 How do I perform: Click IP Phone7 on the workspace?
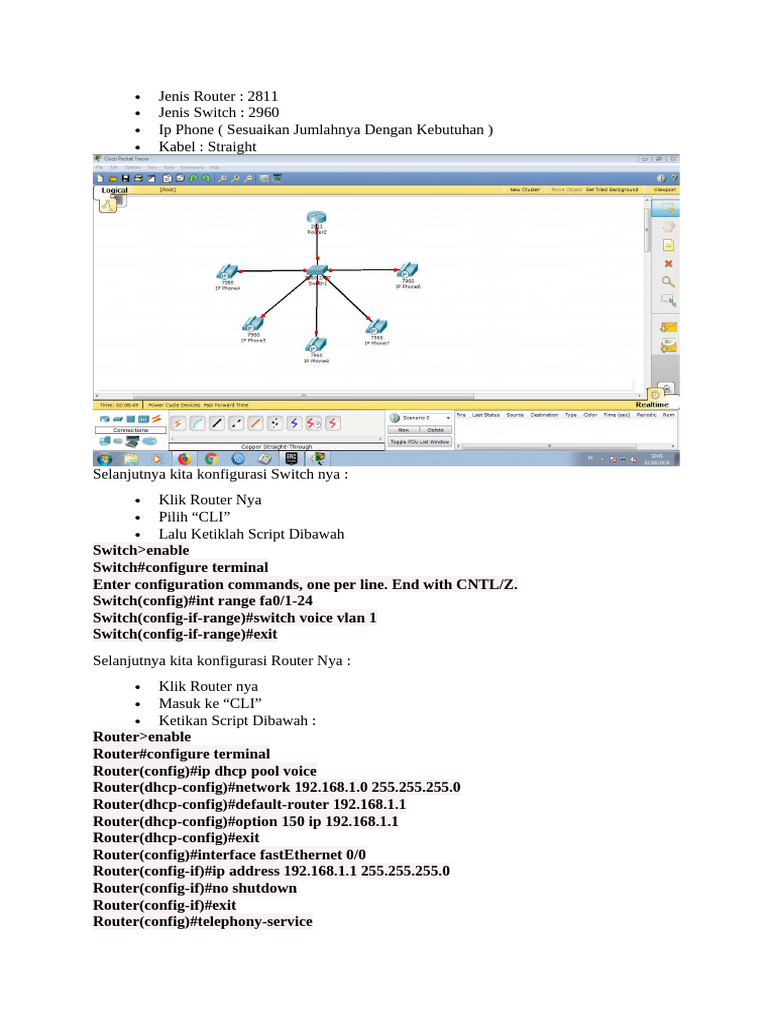click(x=377, y=329)
